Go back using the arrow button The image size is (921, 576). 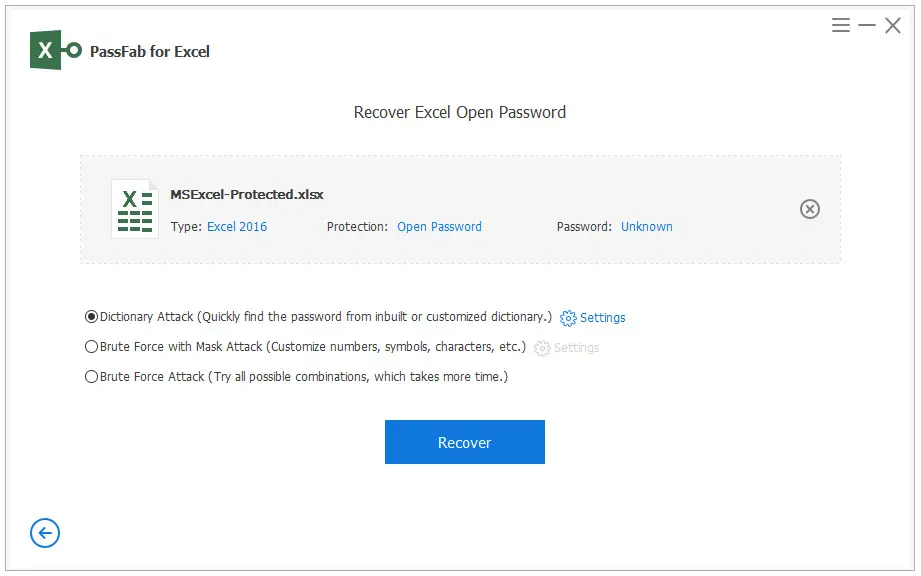point(45,533)
